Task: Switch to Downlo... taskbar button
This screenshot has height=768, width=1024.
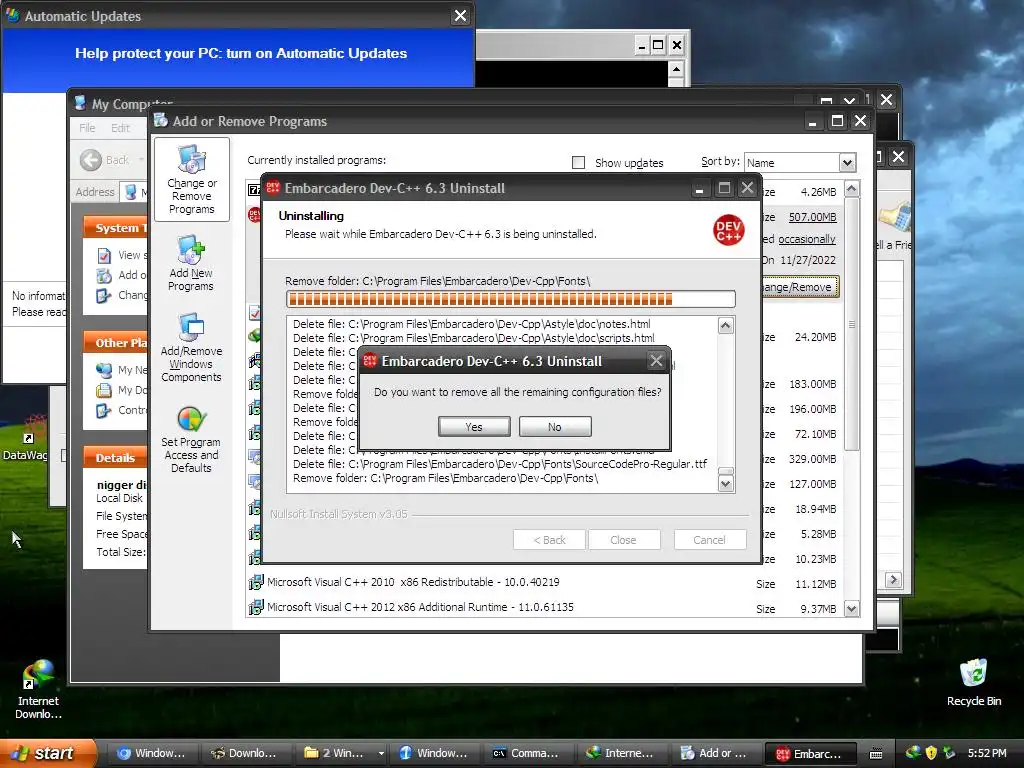Action: (x=244, y=753)
